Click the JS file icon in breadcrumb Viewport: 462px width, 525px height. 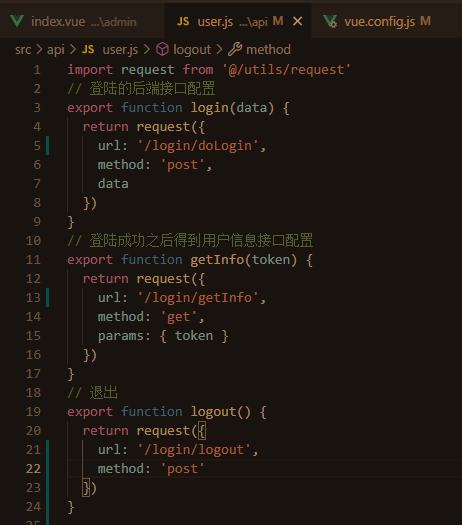click(88, 50)
